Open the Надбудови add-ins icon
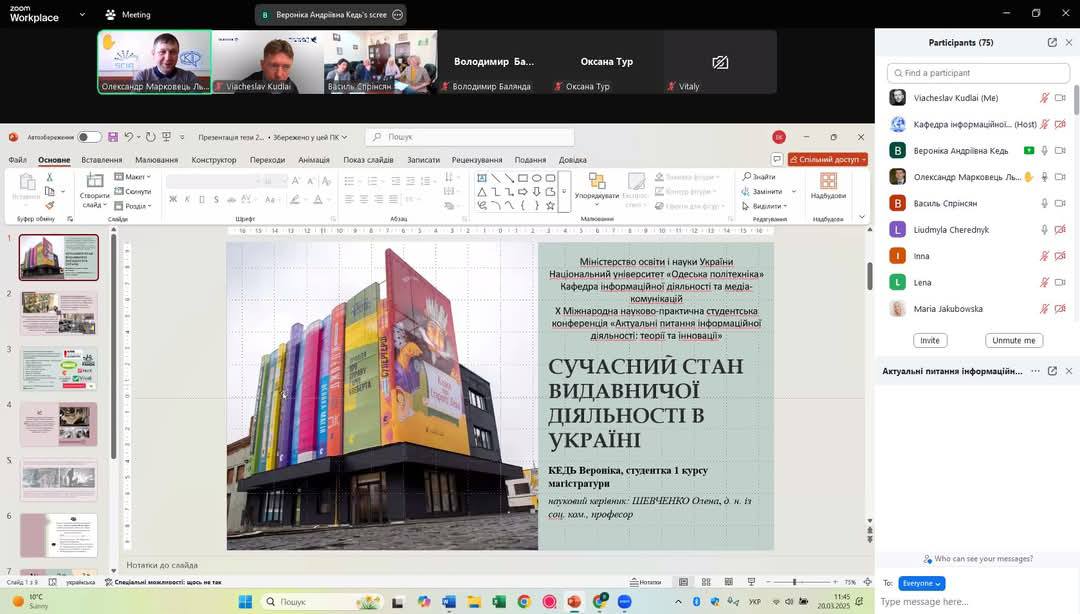 (x=828, y=182)
